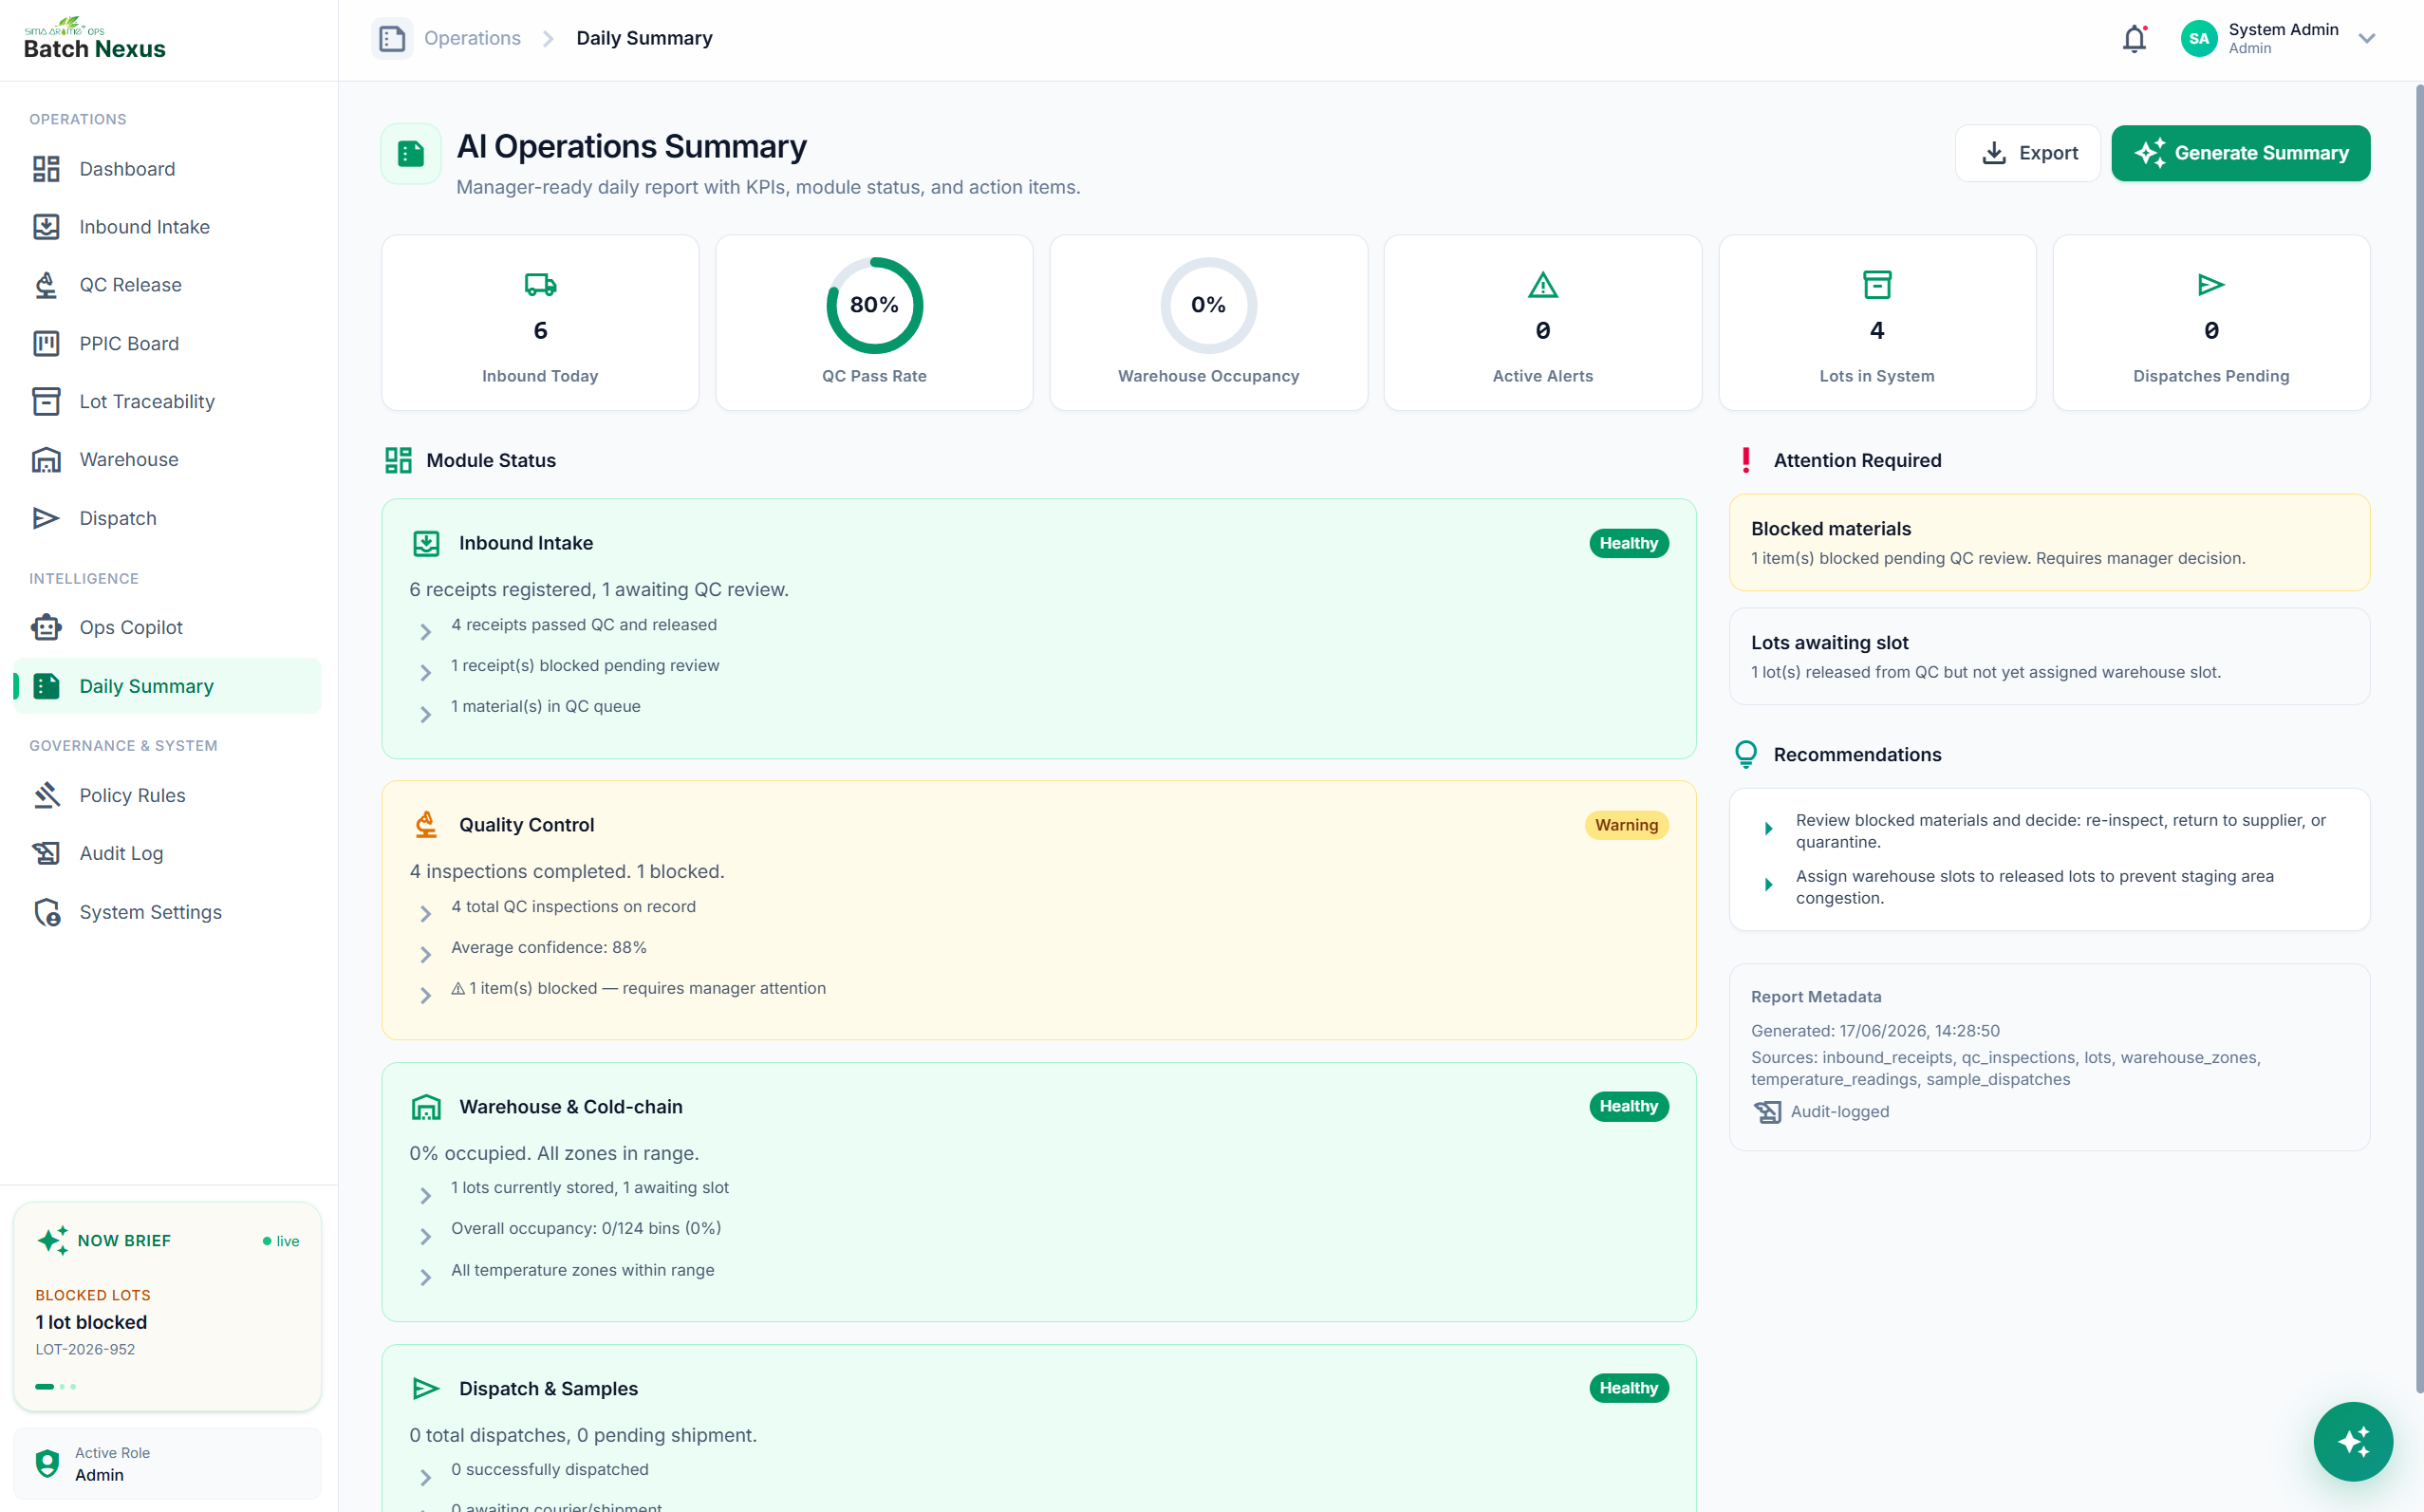Click the breadcrumb document icon
The height and width of the screenshot is (1512, 2424).
(392, 39)
